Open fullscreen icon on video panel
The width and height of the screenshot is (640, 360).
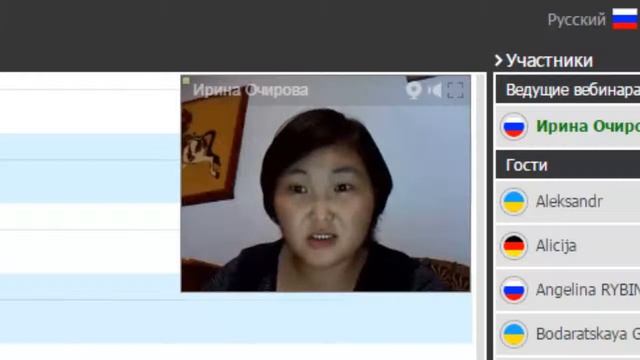pyautogui.click(x=455, y=90)
